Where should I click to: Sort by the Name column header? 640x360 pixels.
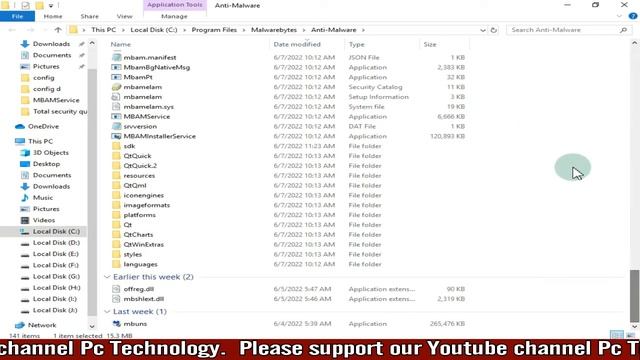point(121,44)
